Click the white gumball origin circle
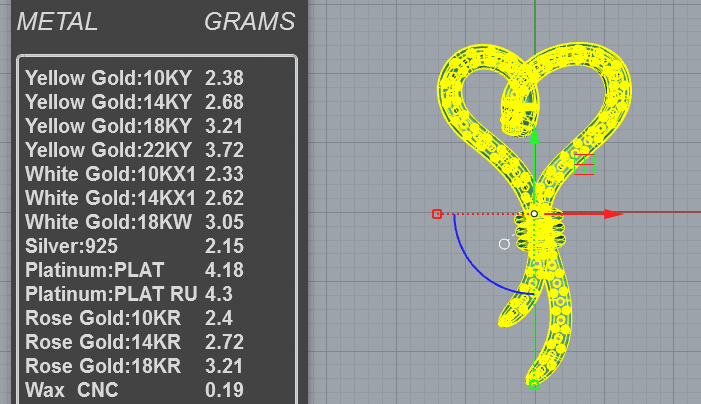 coord(534,214)
